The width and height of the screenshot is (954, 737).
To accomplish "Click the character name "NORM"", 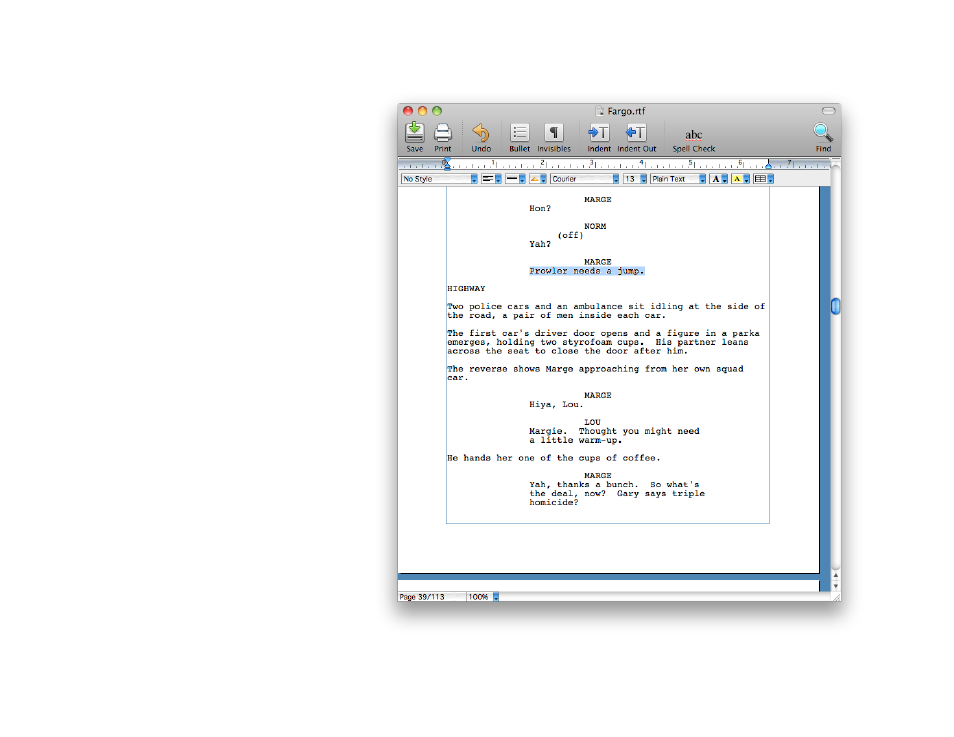I will pos(595,226).
